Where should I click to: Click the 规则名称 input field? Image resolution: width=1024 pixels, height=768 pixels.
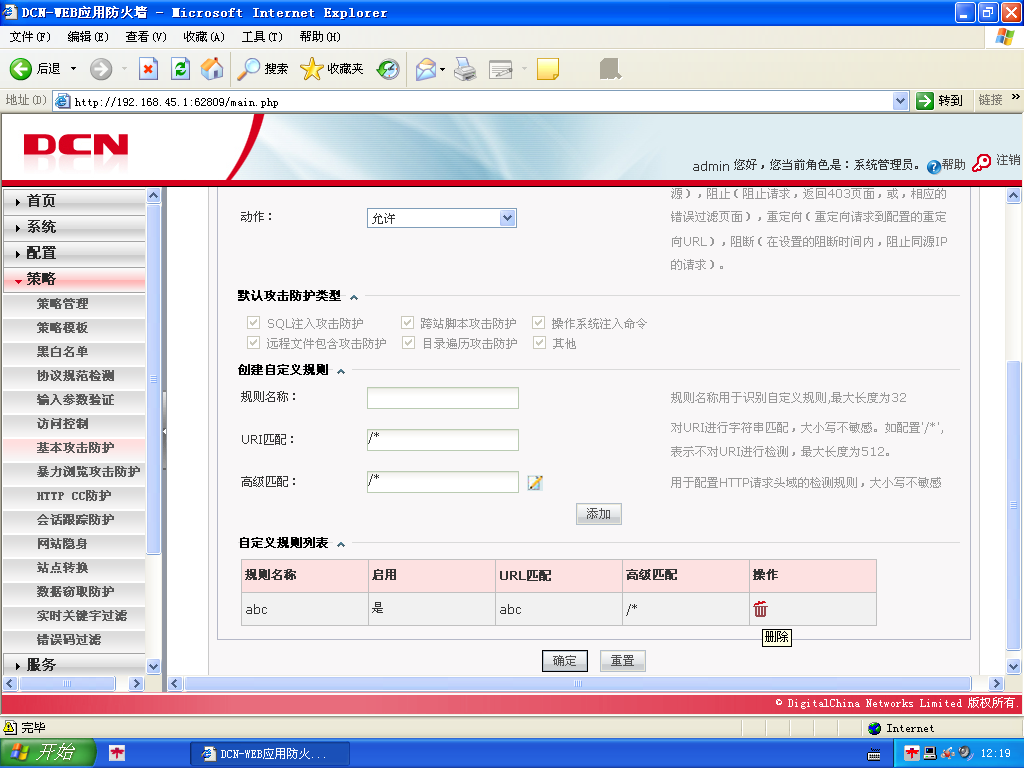coord(443,398)
